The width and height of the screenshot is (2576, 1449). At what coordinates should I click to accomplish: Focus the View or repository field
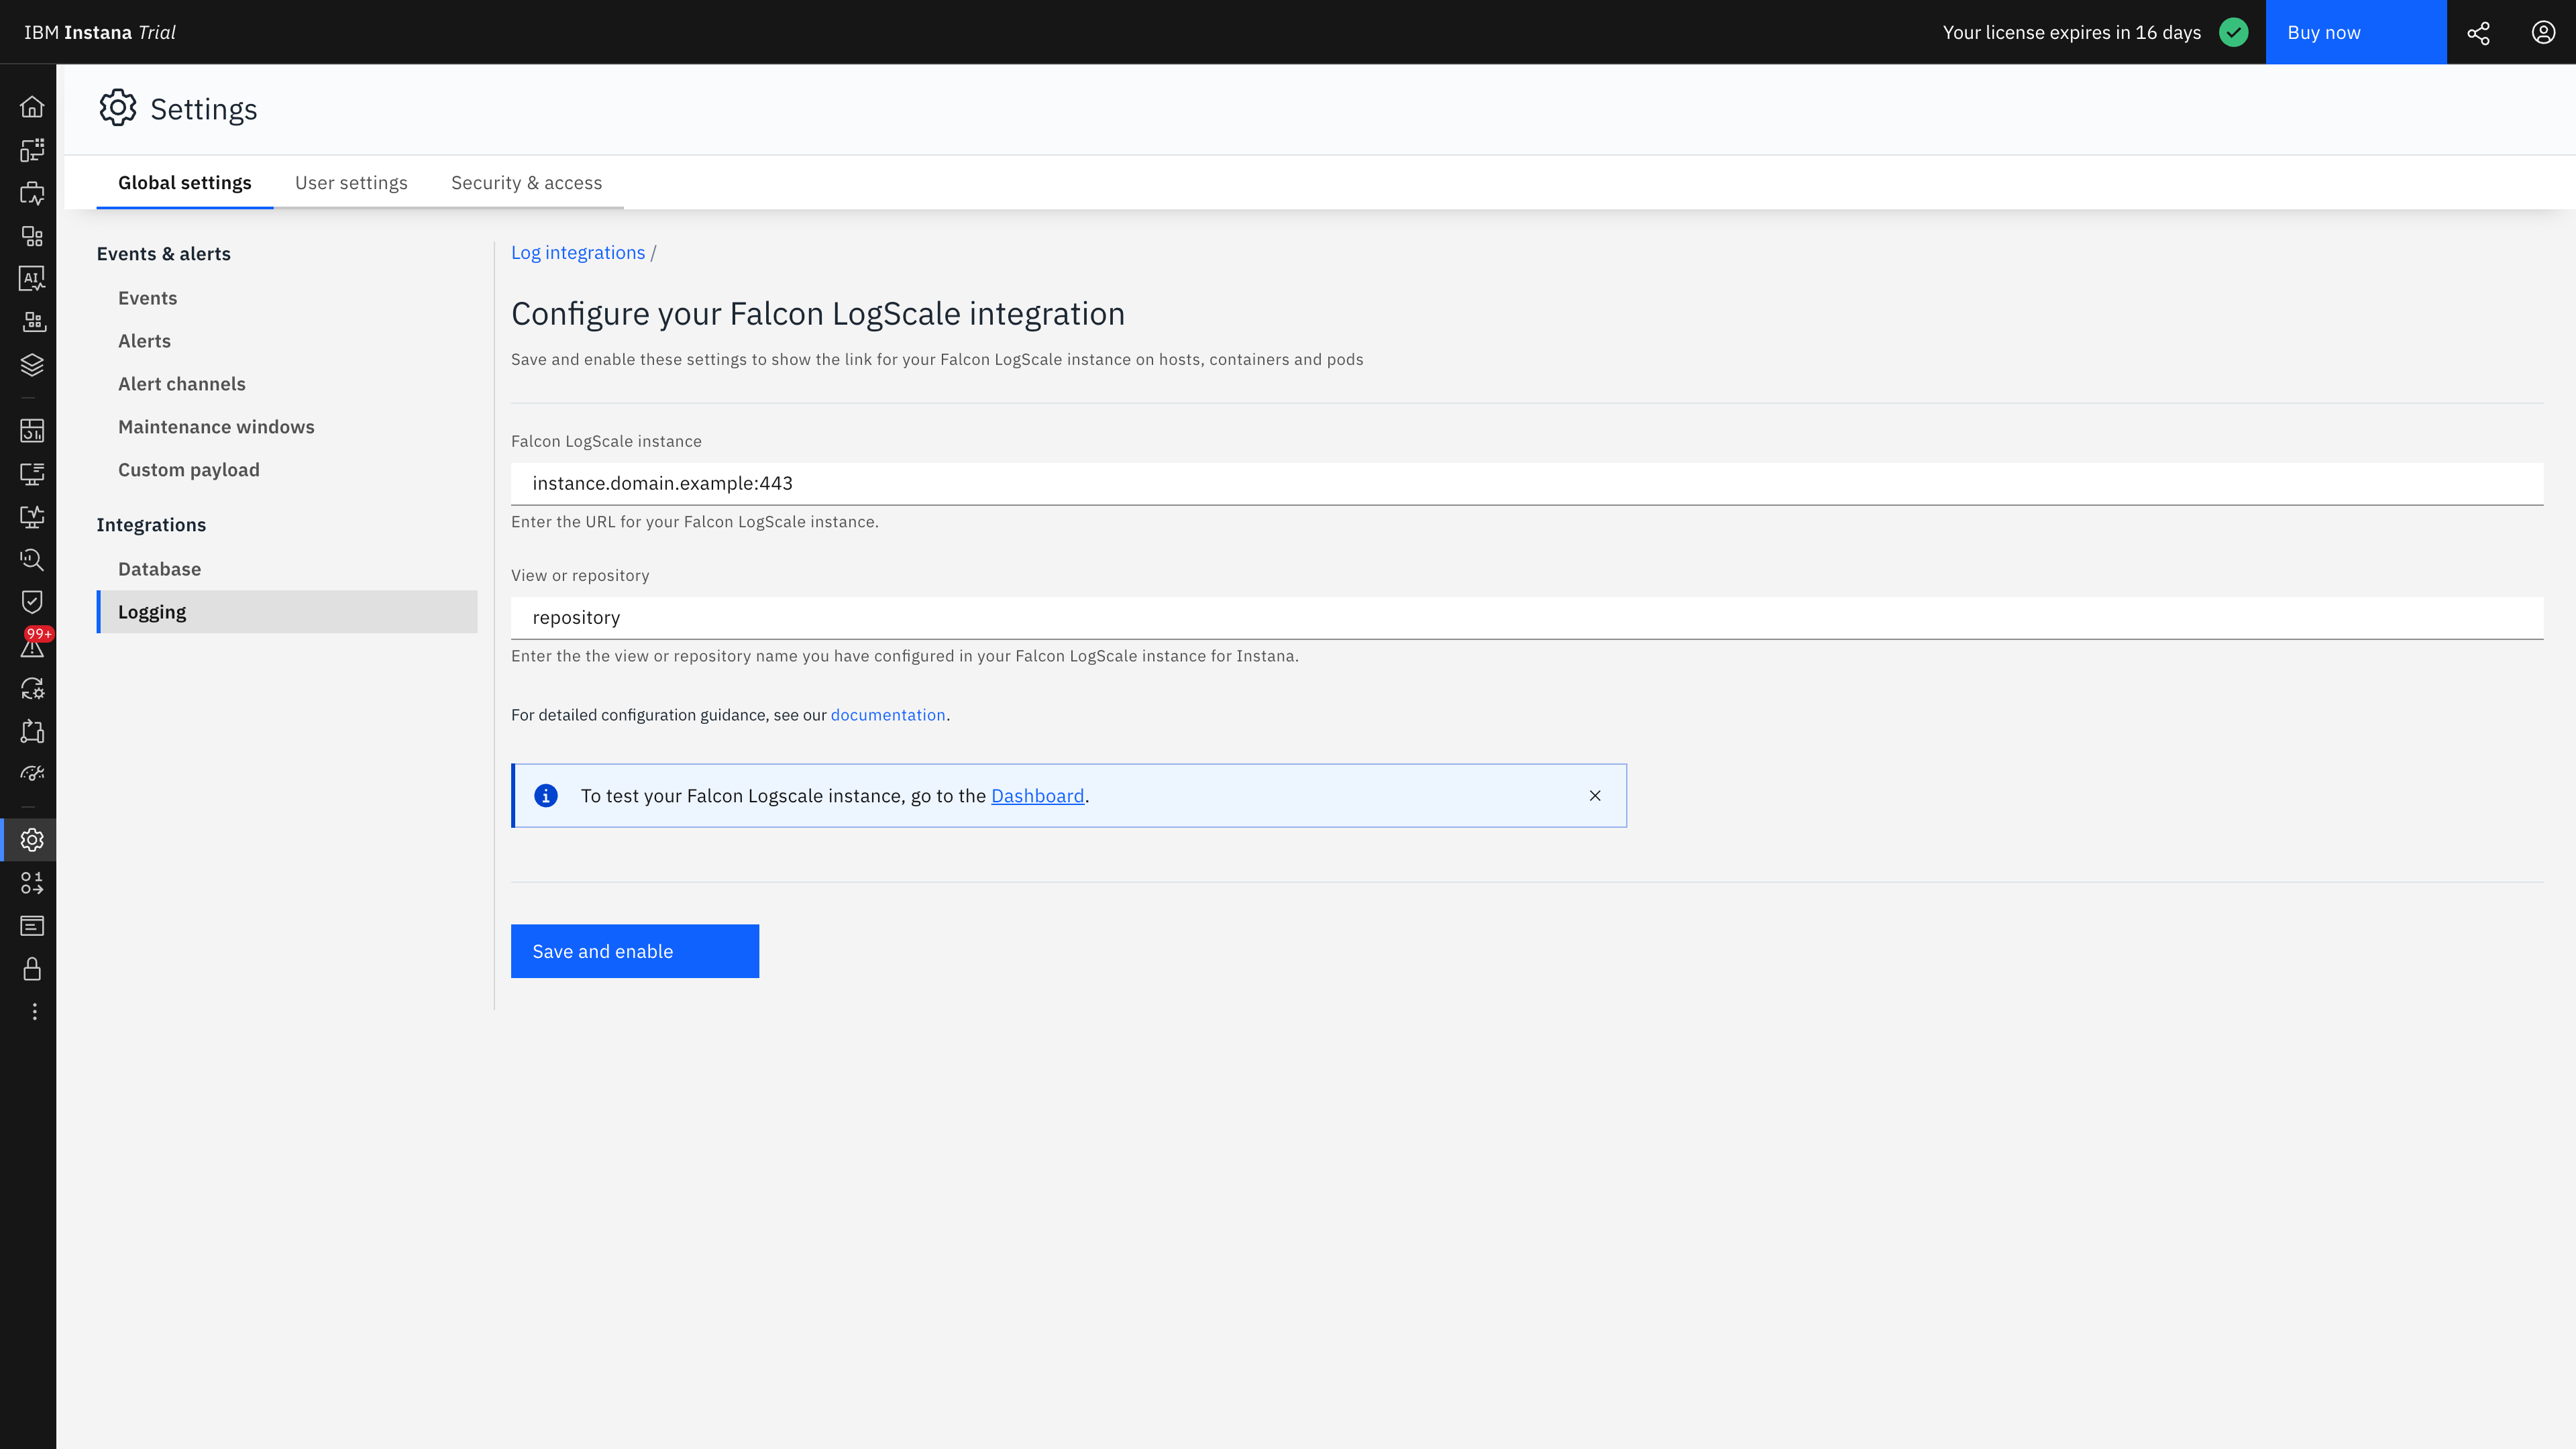click(x=1527, y=618)
